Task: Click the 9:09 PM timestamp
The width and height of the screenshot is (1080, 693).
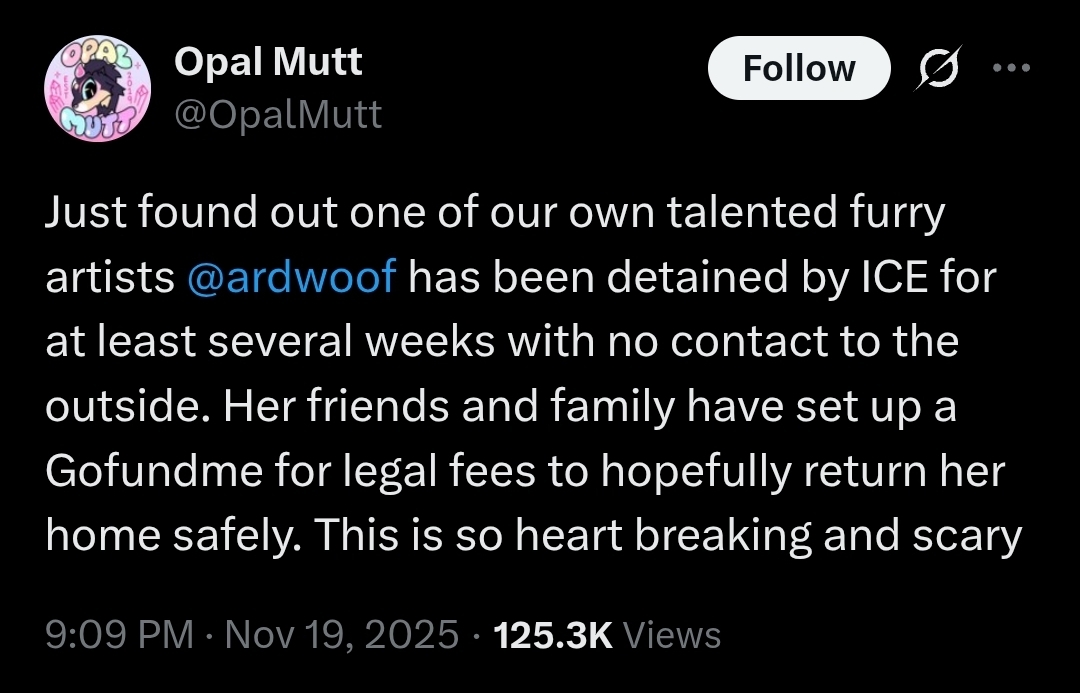Action: [120, 635]
